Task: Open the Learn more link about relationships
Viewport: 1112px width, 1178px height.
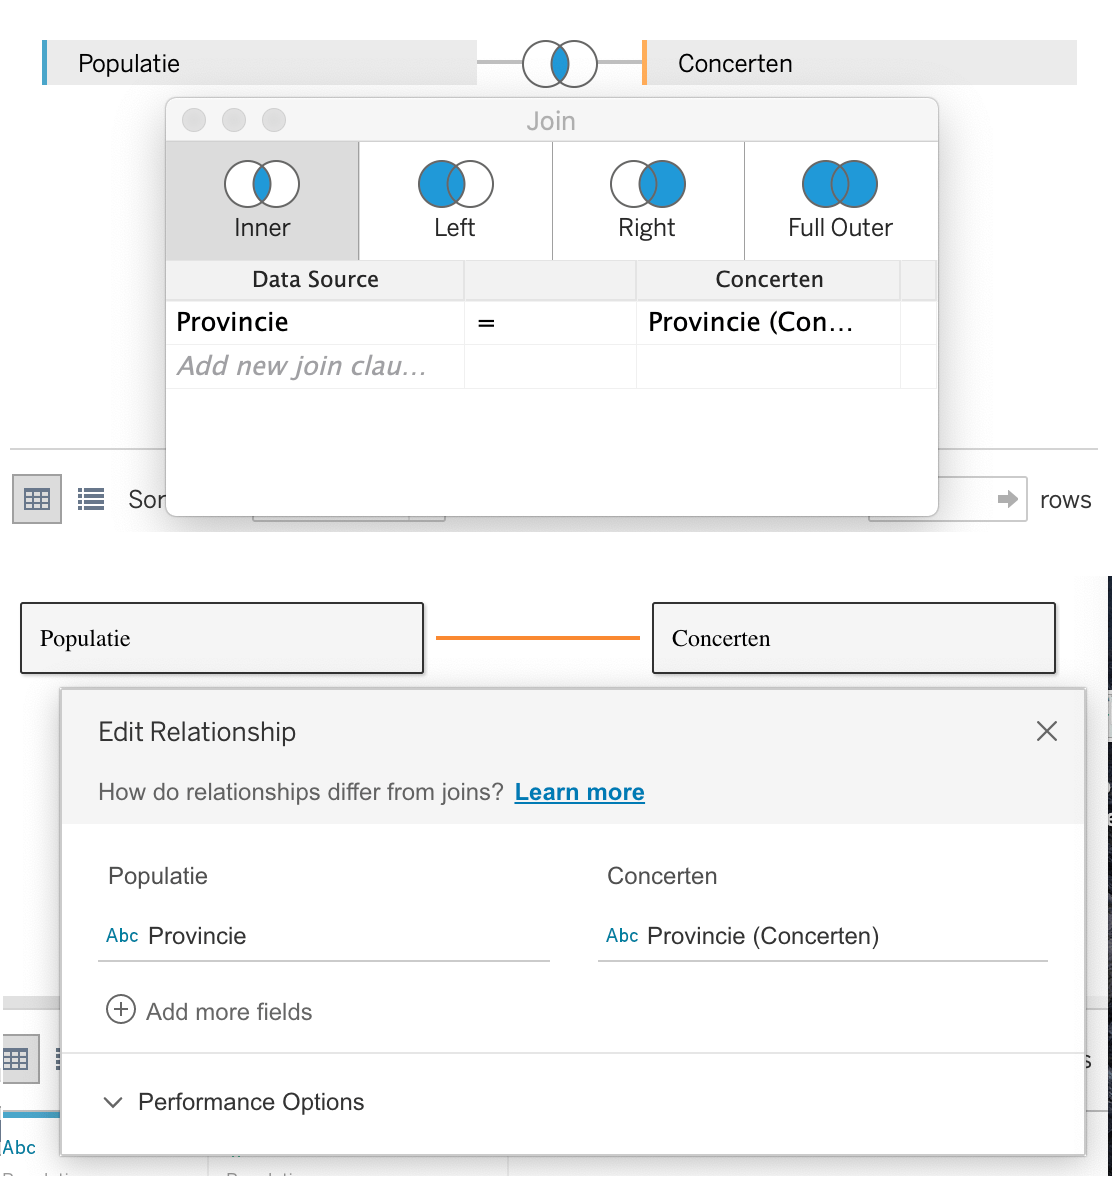Action: [579, 791]
